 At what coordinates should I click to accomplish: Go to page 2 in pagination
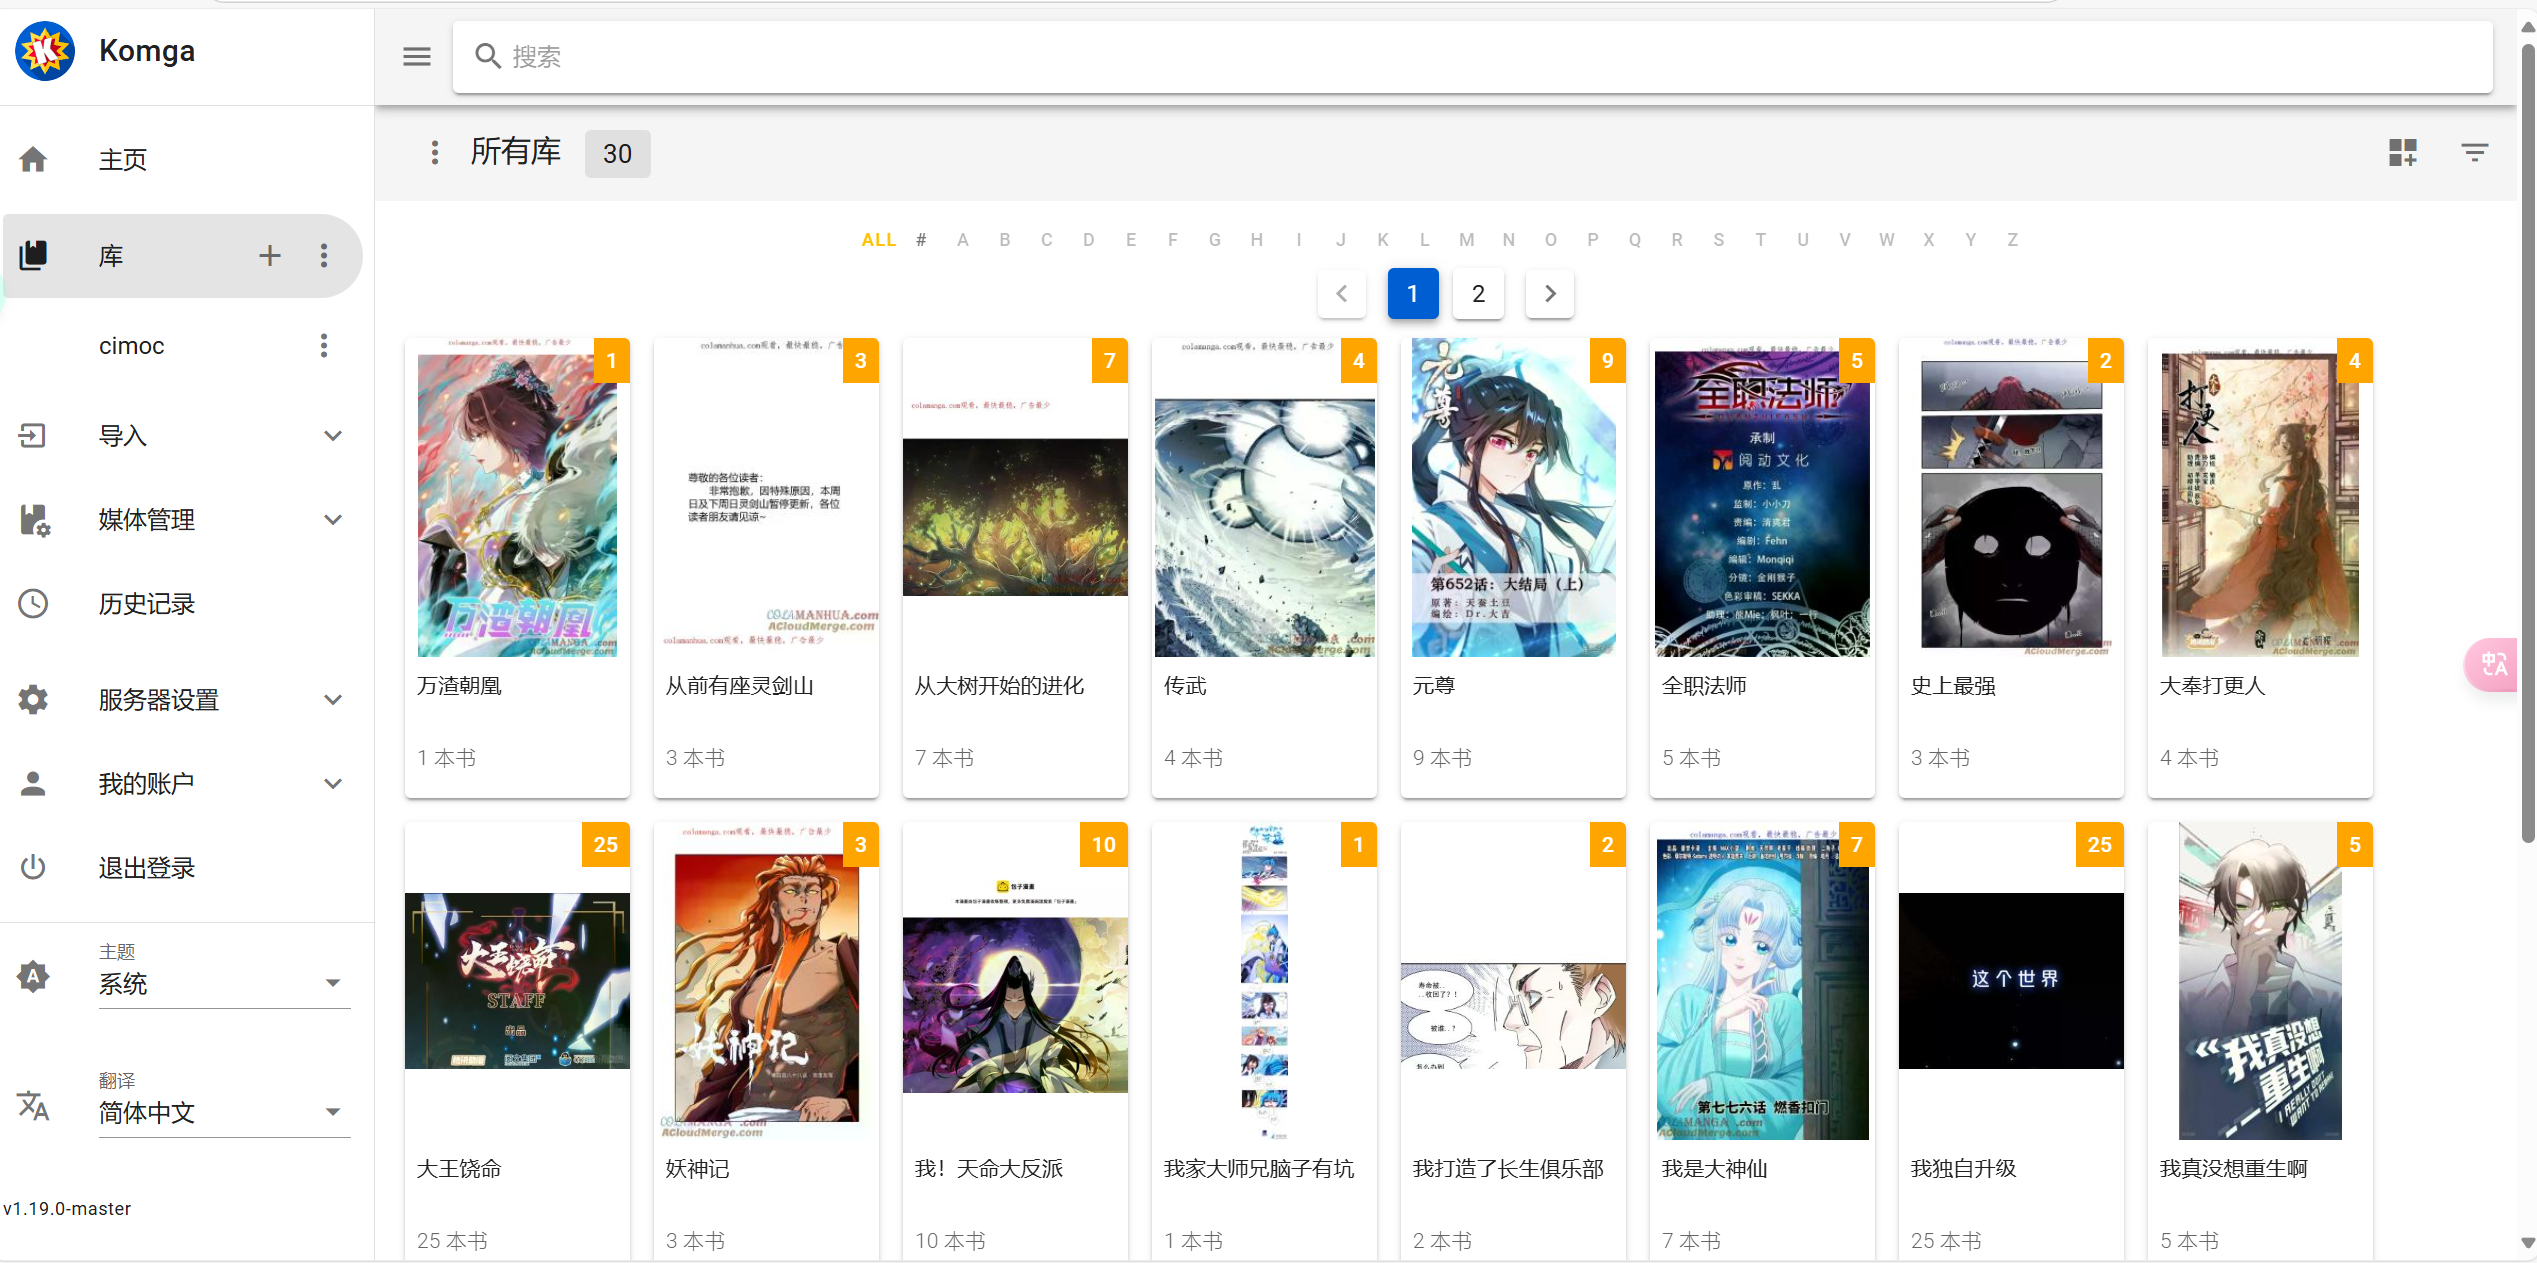1478,294
